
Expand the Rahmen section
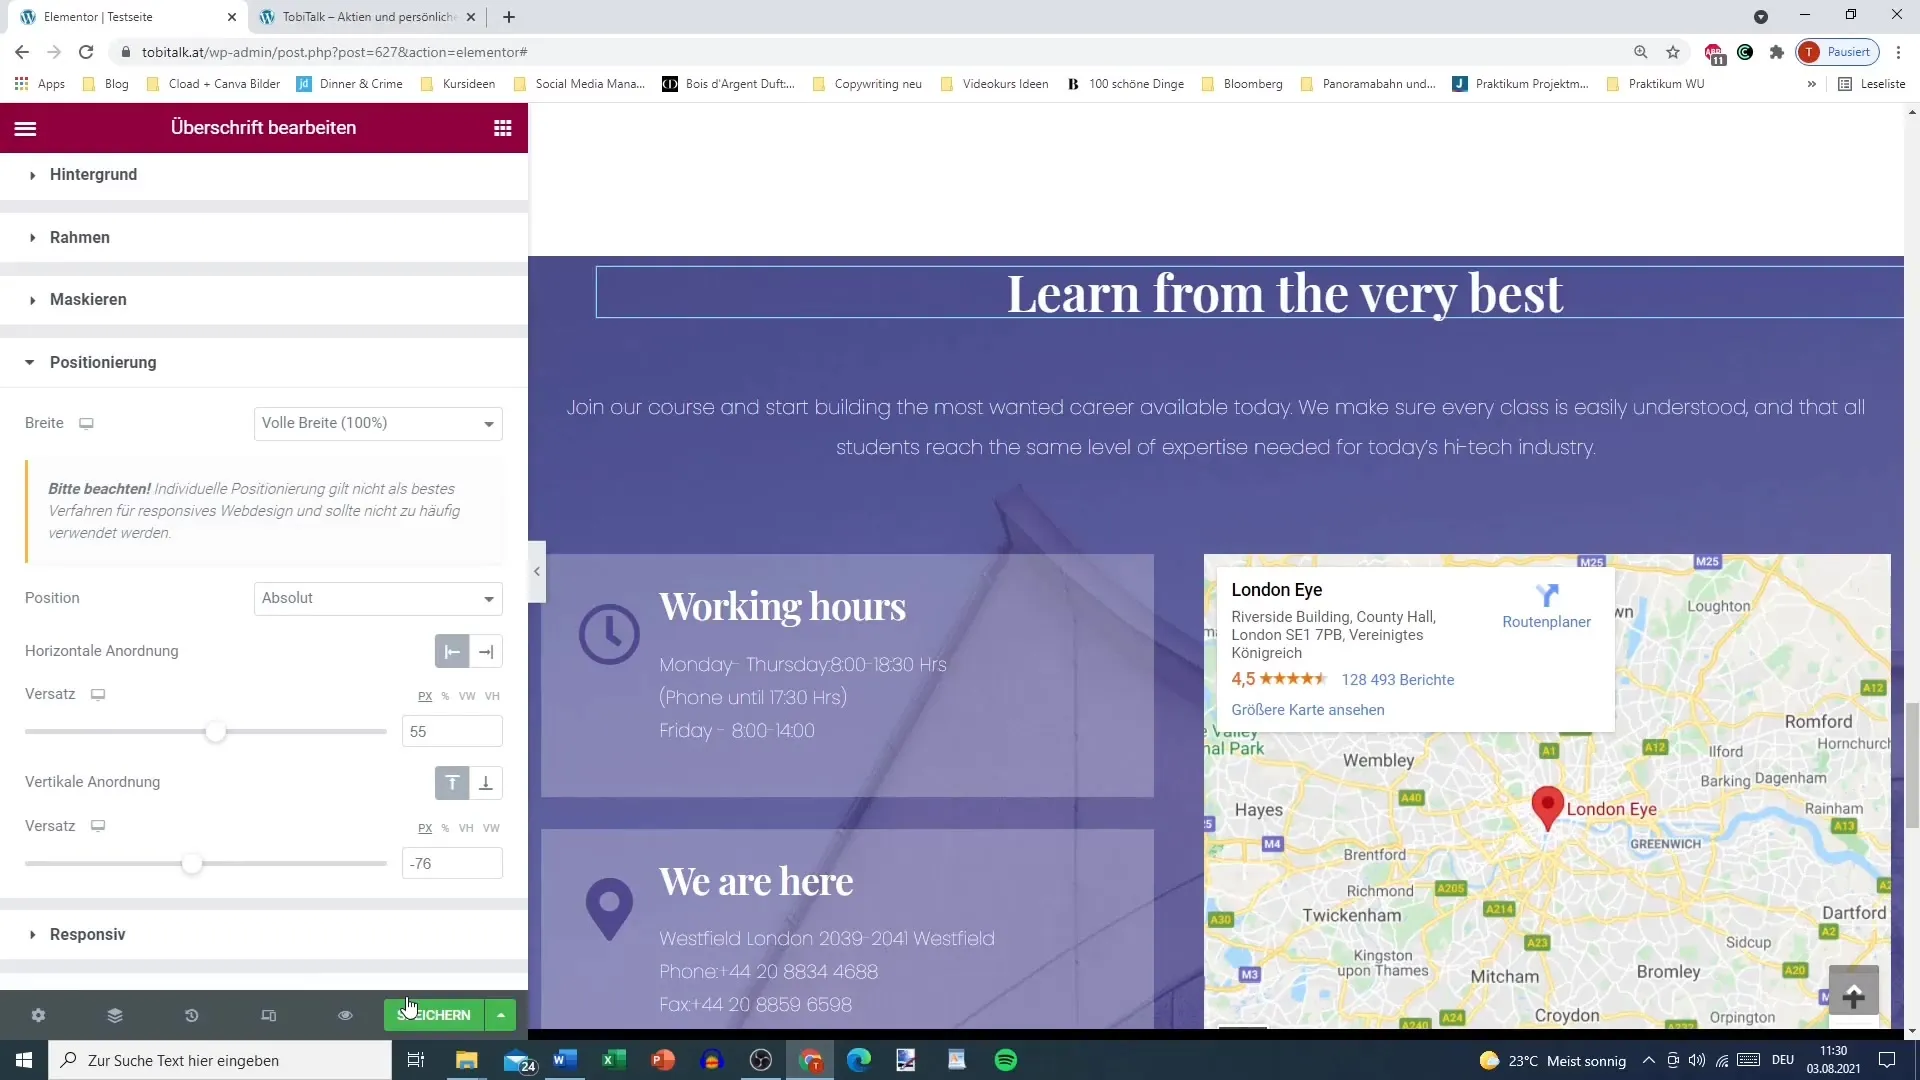[x=264, y=238]
